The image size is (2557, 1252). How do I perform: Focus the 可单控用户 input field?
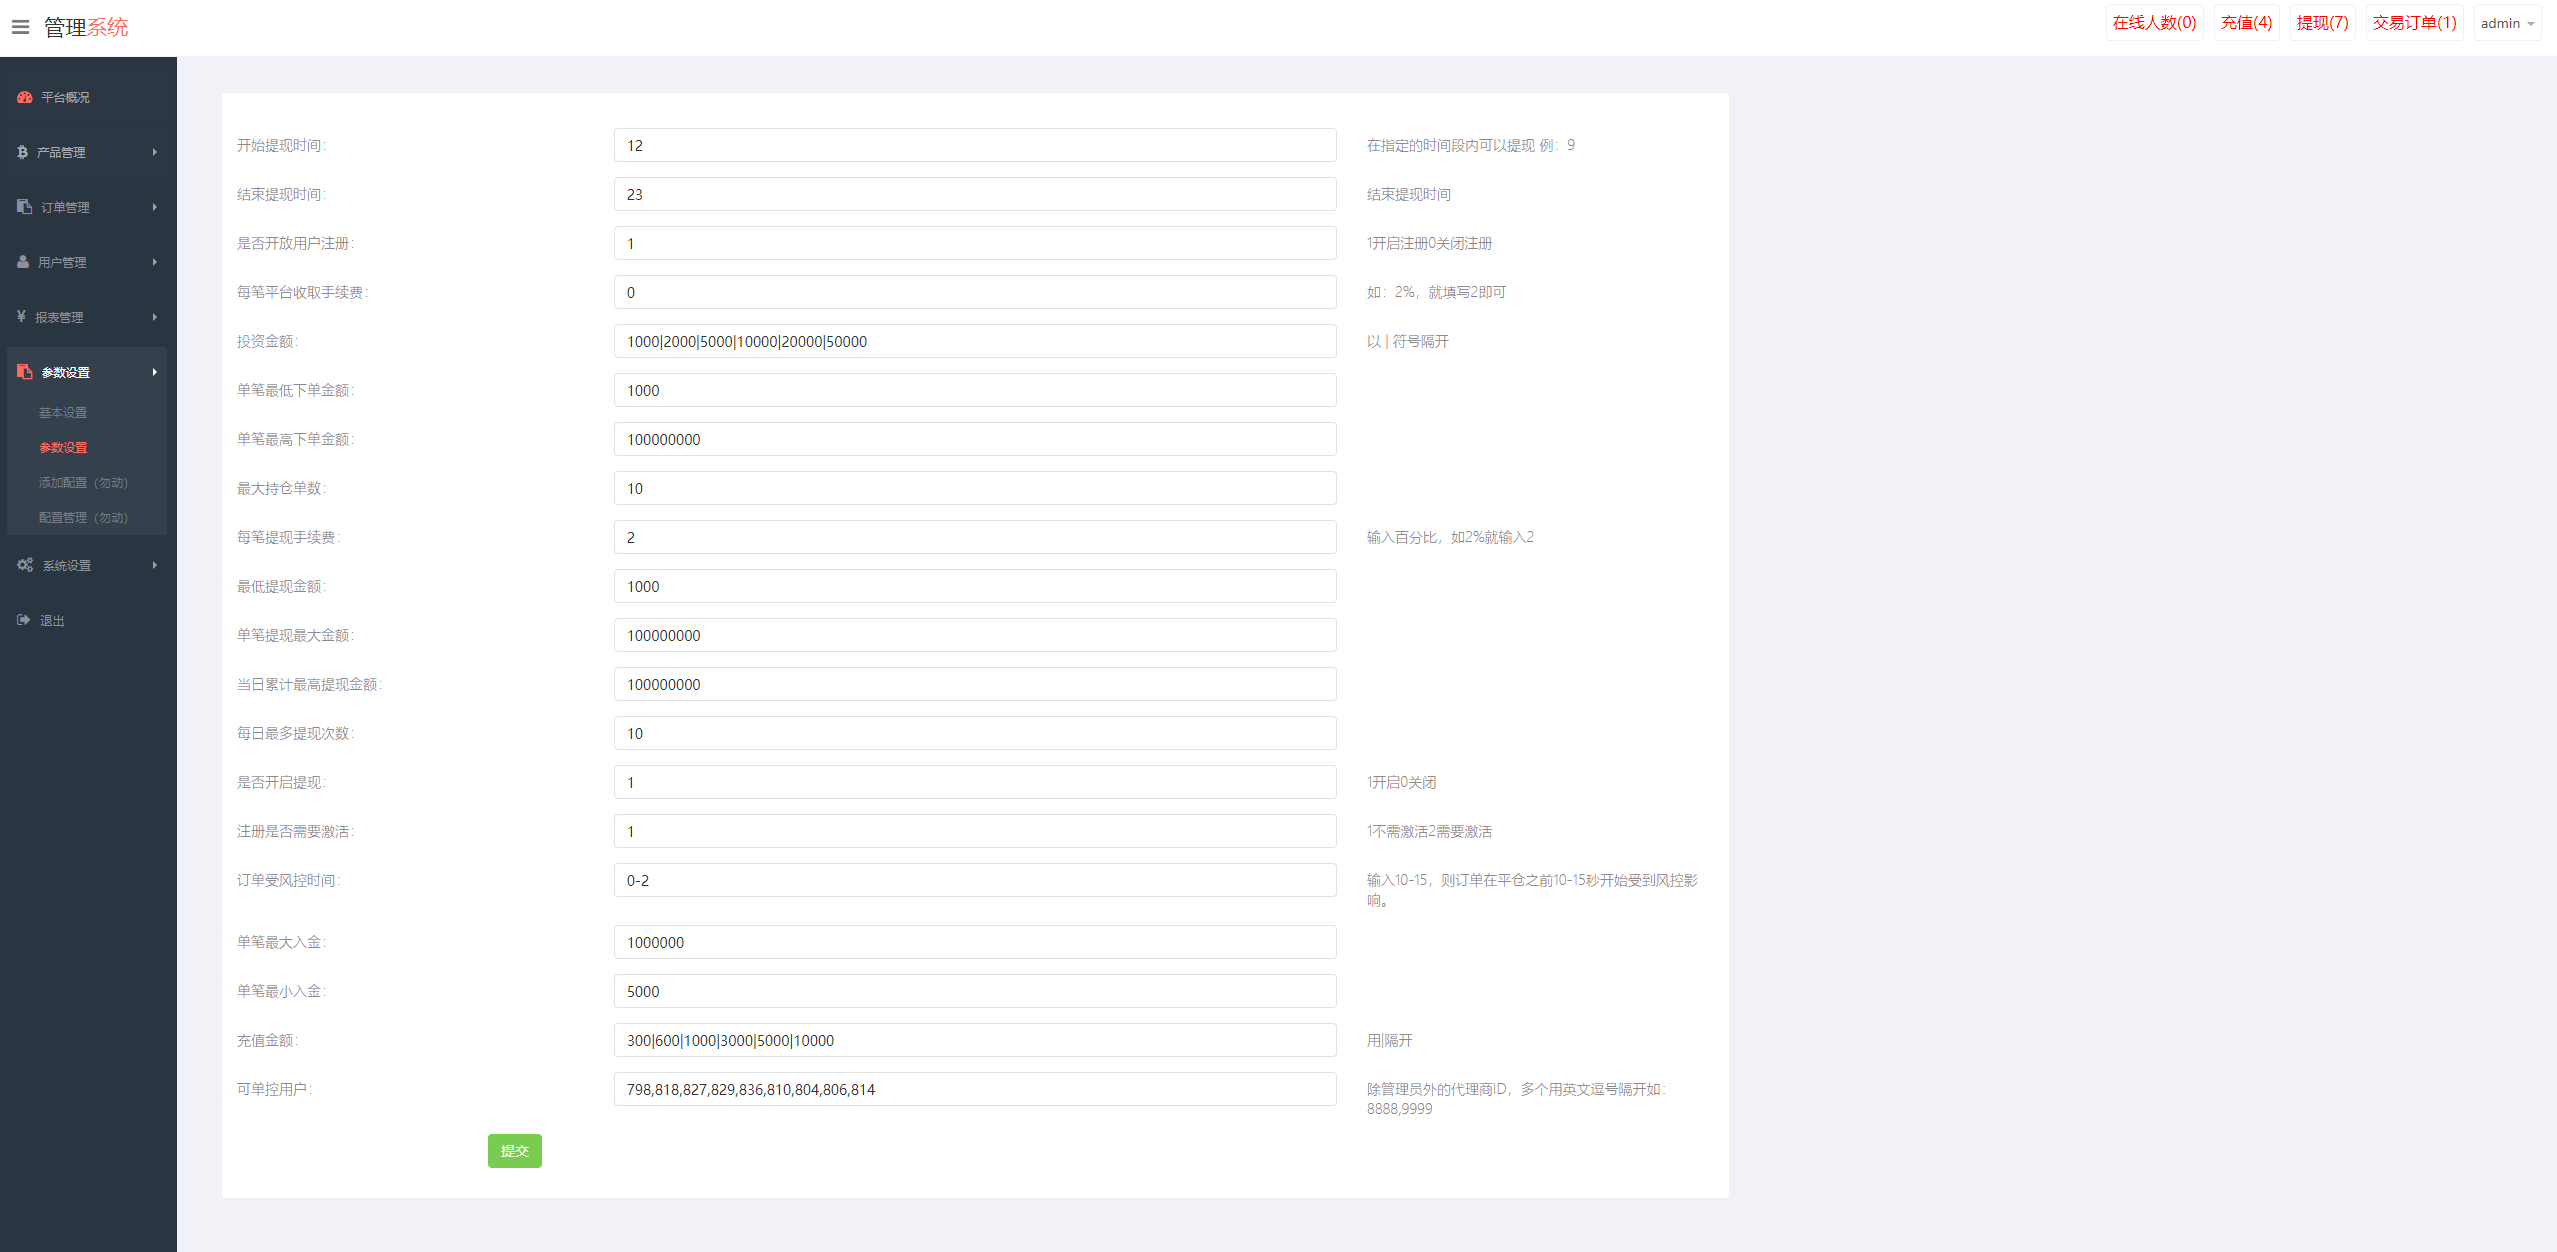click(x=975, y=1089)
